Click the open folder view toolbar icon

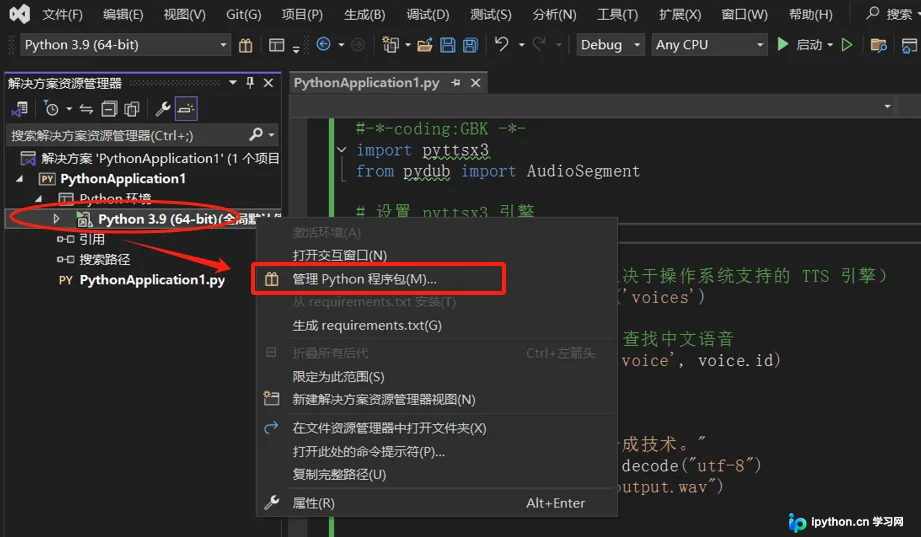coord(878,45)
